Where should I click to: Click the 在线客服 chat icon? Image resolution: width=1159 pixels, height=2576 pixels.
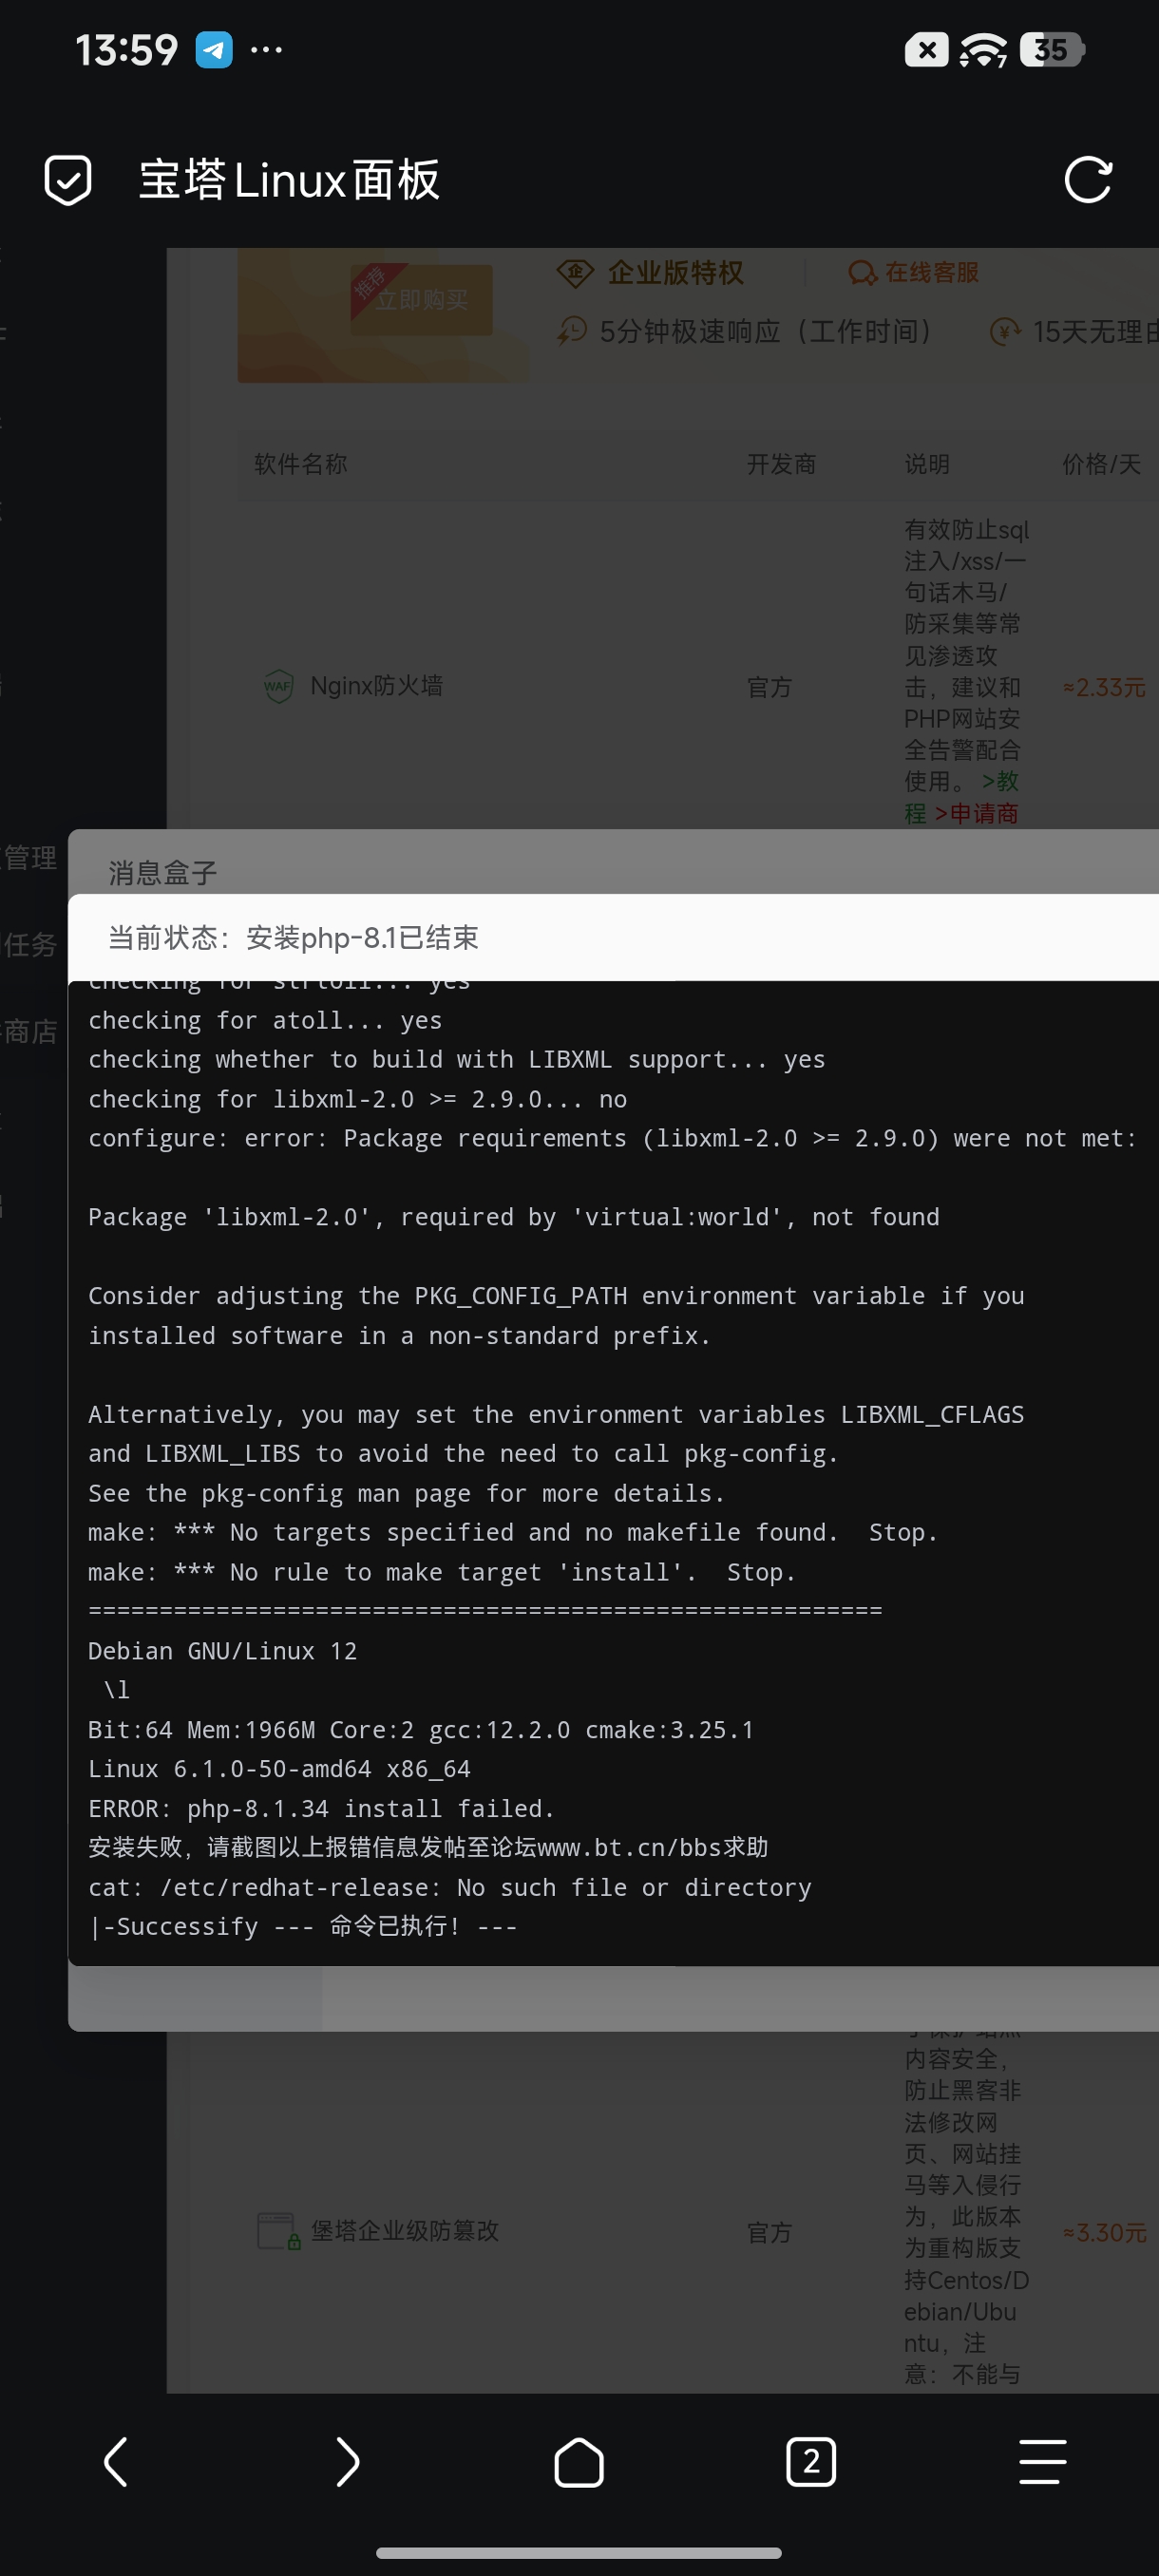coord(861,272)
